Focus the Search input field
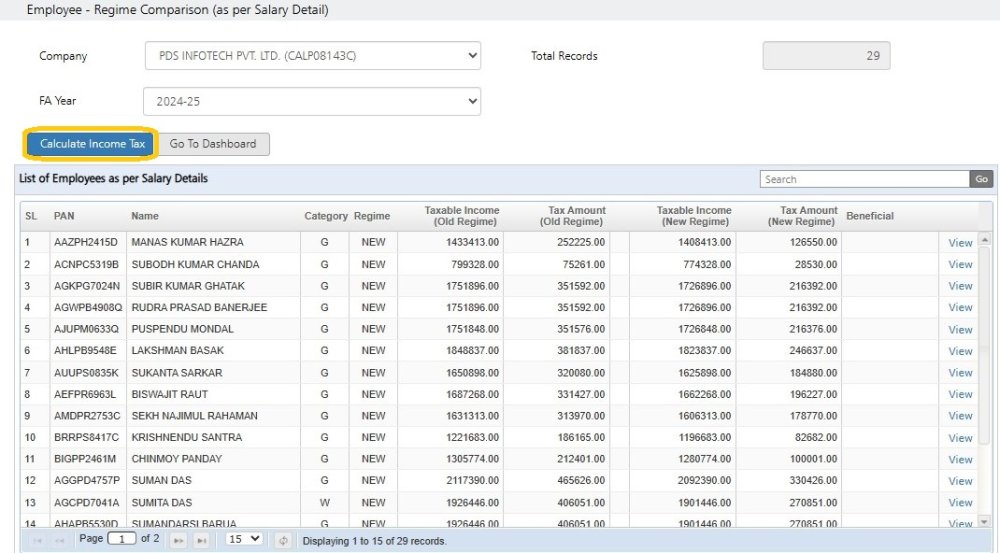Screen dimensions: 1000x553 tap(864, 179)
